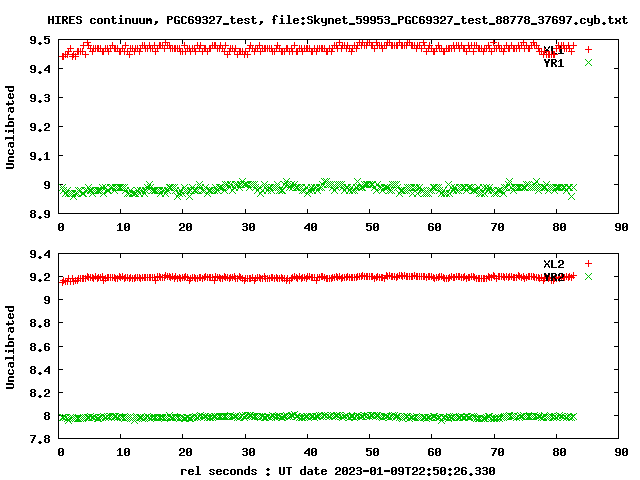Click the rel seconds UT date axis label
Image resolution: width=640 pixels, height=480 pixels.
pos(338,471)
